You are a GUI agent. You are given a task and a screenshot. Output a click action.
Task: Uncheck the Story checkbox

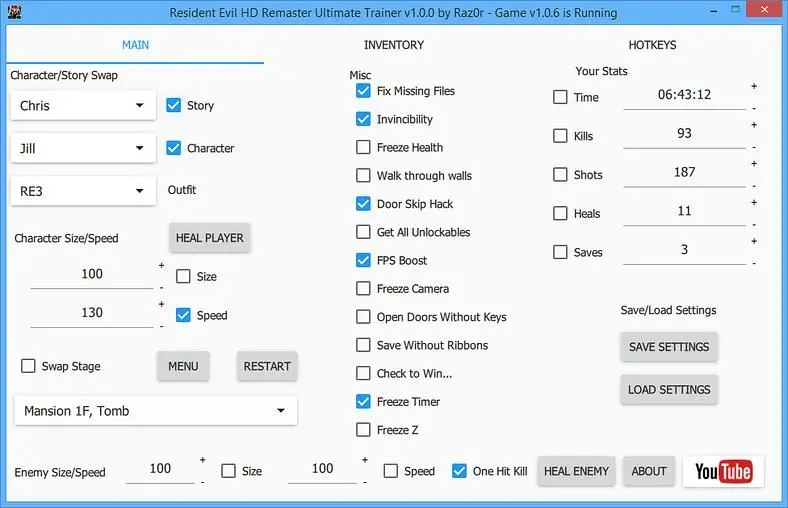click(x=173, y=105)
